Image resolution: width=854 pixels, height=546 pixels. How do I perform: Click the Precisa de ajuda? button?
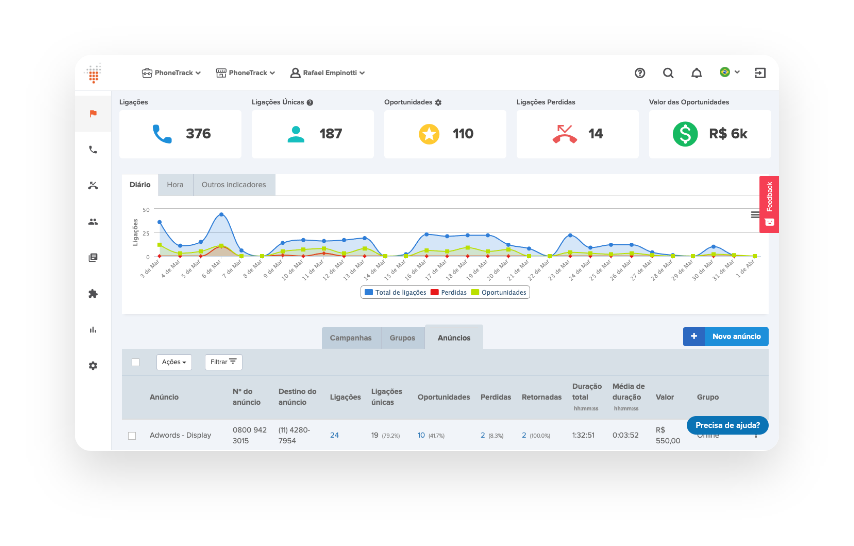click(x=727, y=426)
